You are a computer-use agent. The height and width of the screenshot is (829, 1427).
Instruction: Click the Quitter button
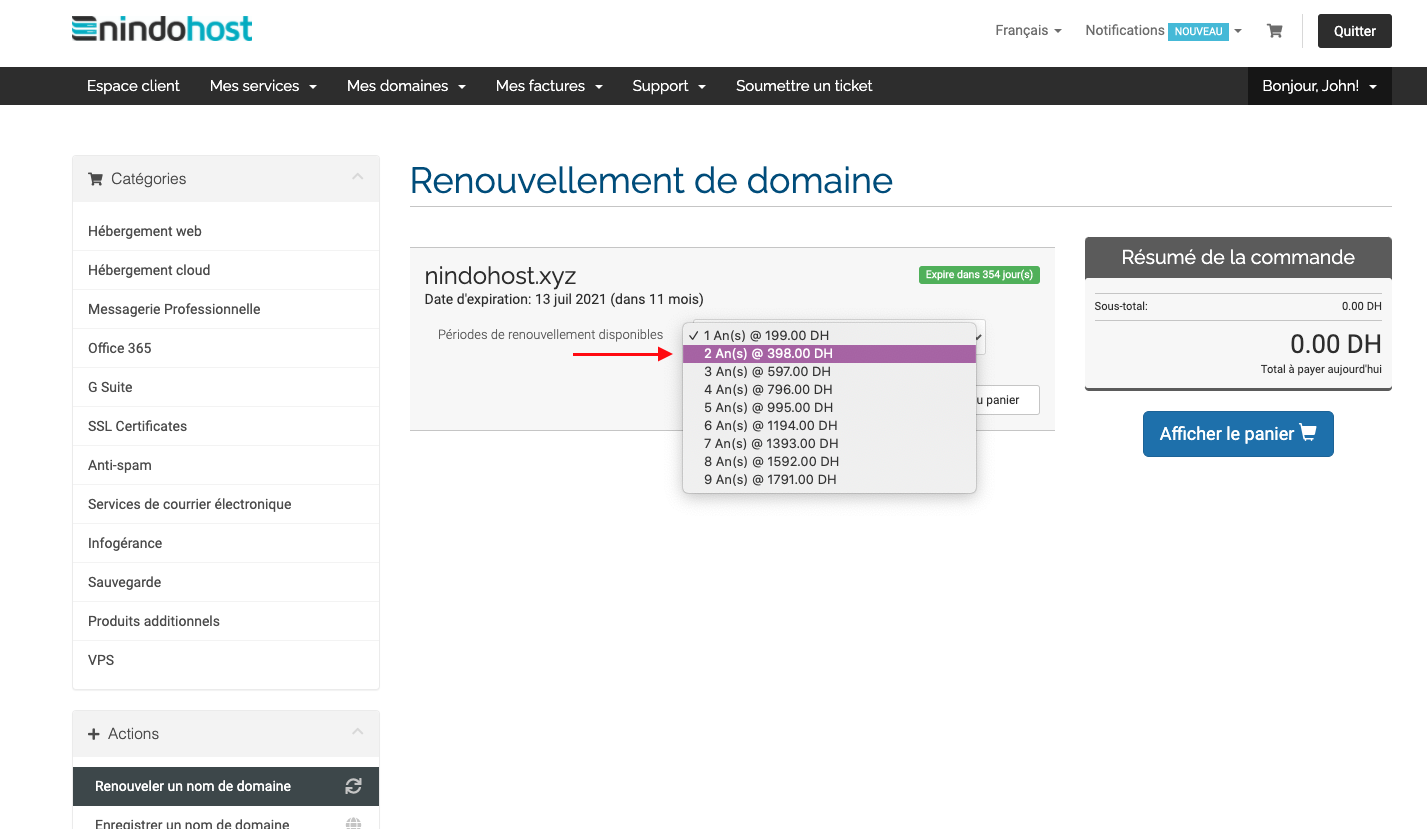[x=1354, y=31]
